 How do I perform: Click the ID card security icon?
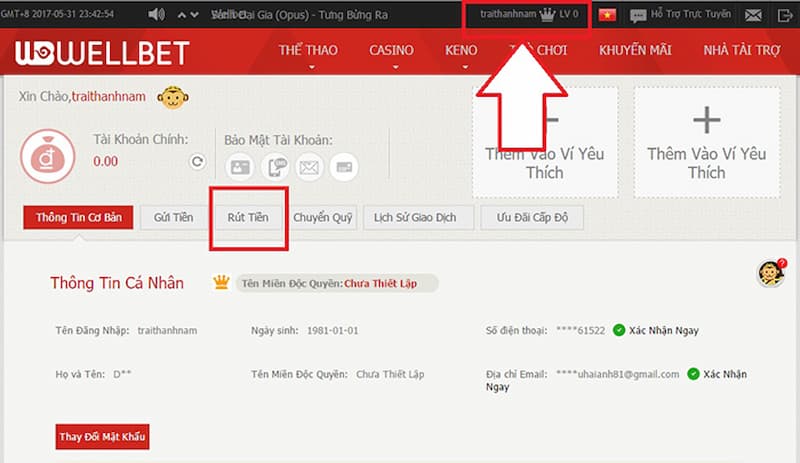[241, 167]
